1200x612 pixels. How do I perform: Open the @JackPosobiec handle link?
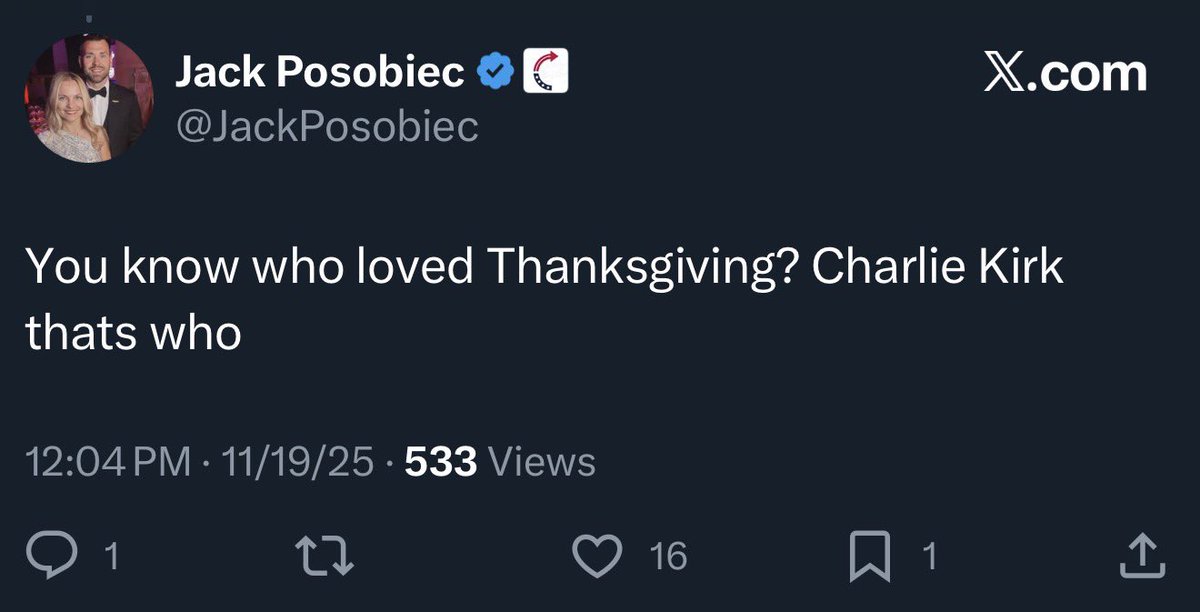[326, 126]
